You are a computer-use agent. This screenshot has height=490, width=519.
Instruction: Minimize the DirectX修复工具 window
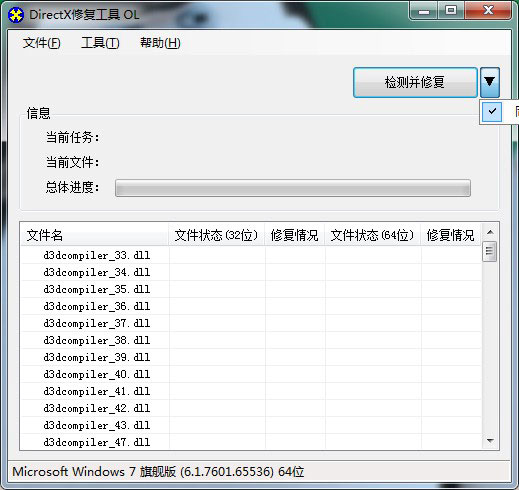(x=424, y=11)
